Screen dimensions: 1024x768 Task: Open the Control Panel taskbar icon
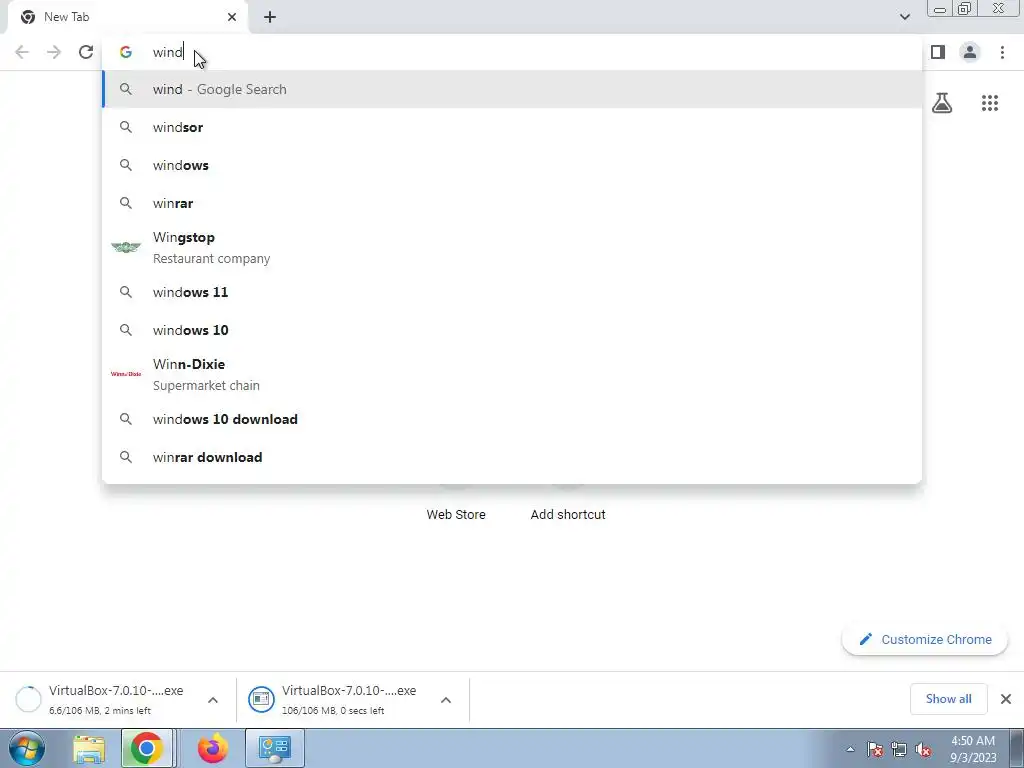[274, 748]
